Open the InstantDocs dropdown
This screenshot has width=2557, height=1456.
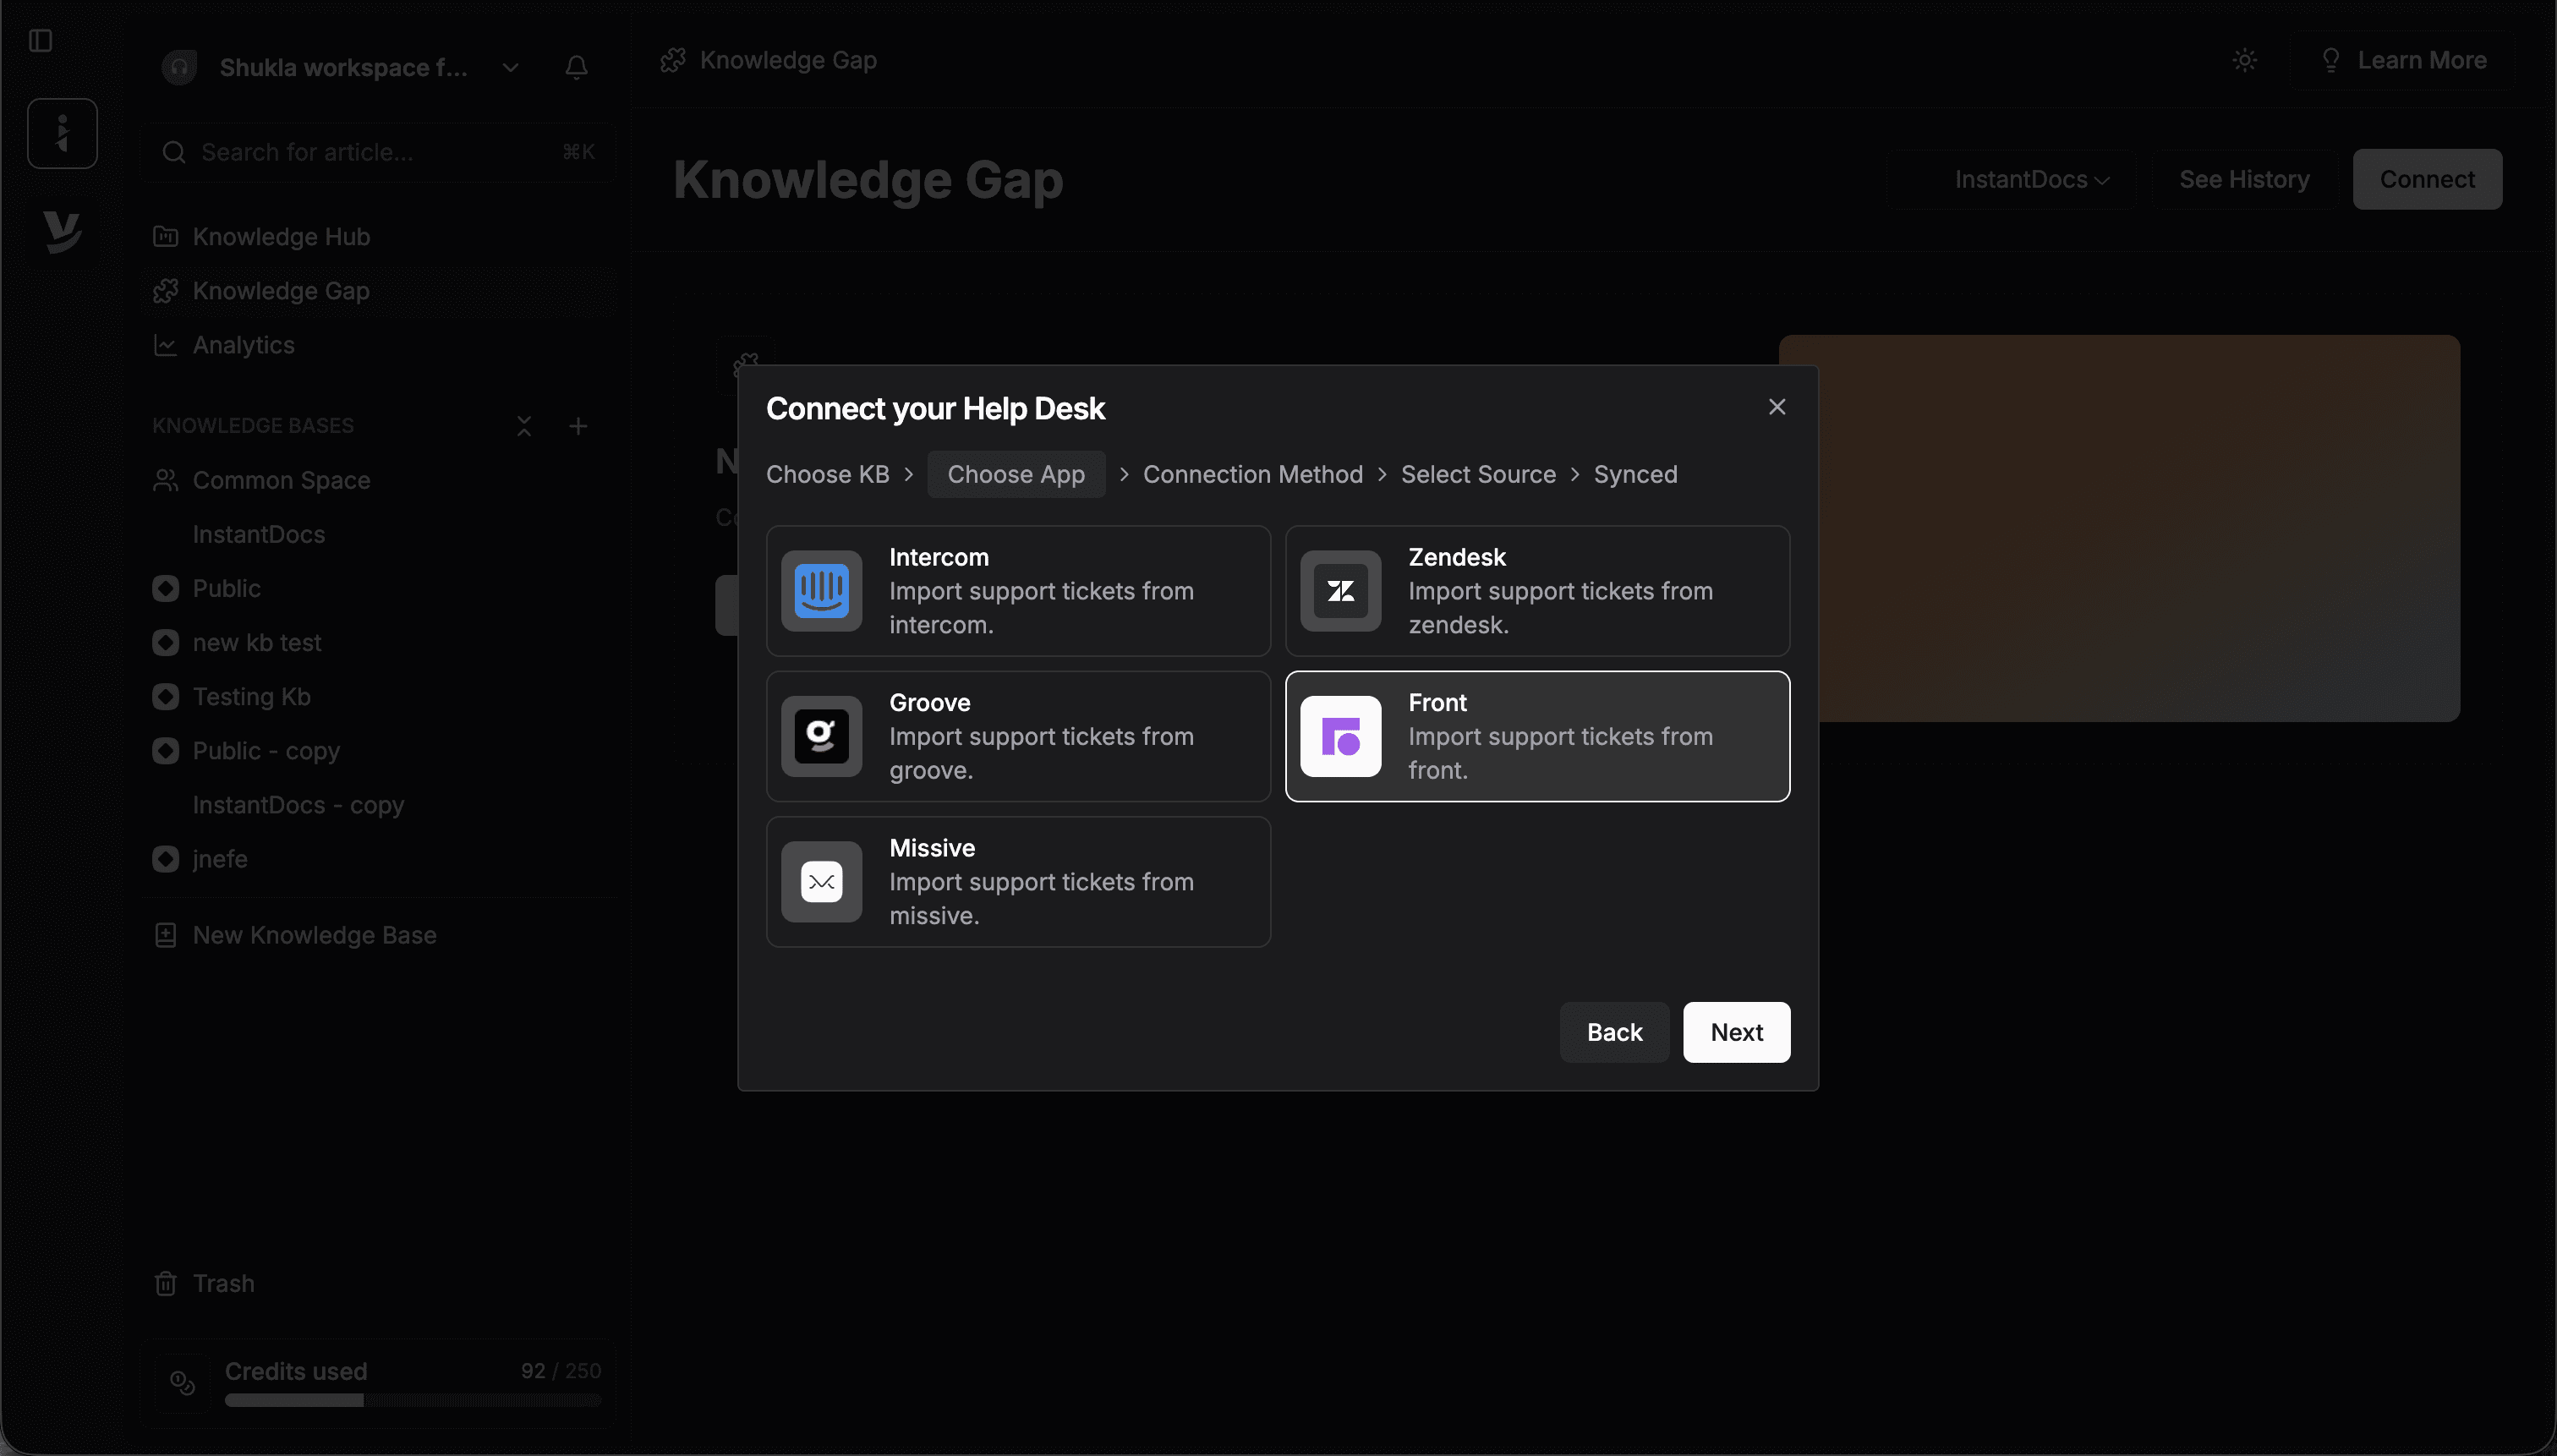click(2030, 179)
